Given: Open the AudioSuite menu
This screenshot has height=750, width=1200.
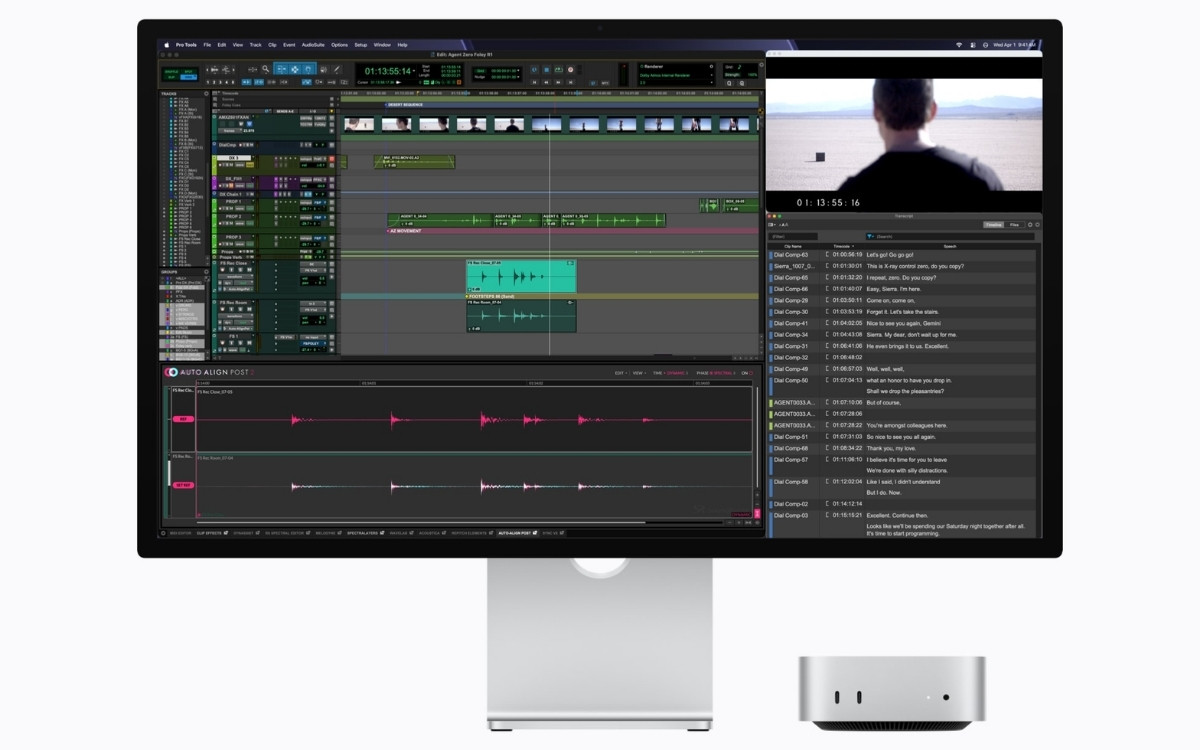Looking at the screenshot, I should pyautogui.click(x=313, y=45).
